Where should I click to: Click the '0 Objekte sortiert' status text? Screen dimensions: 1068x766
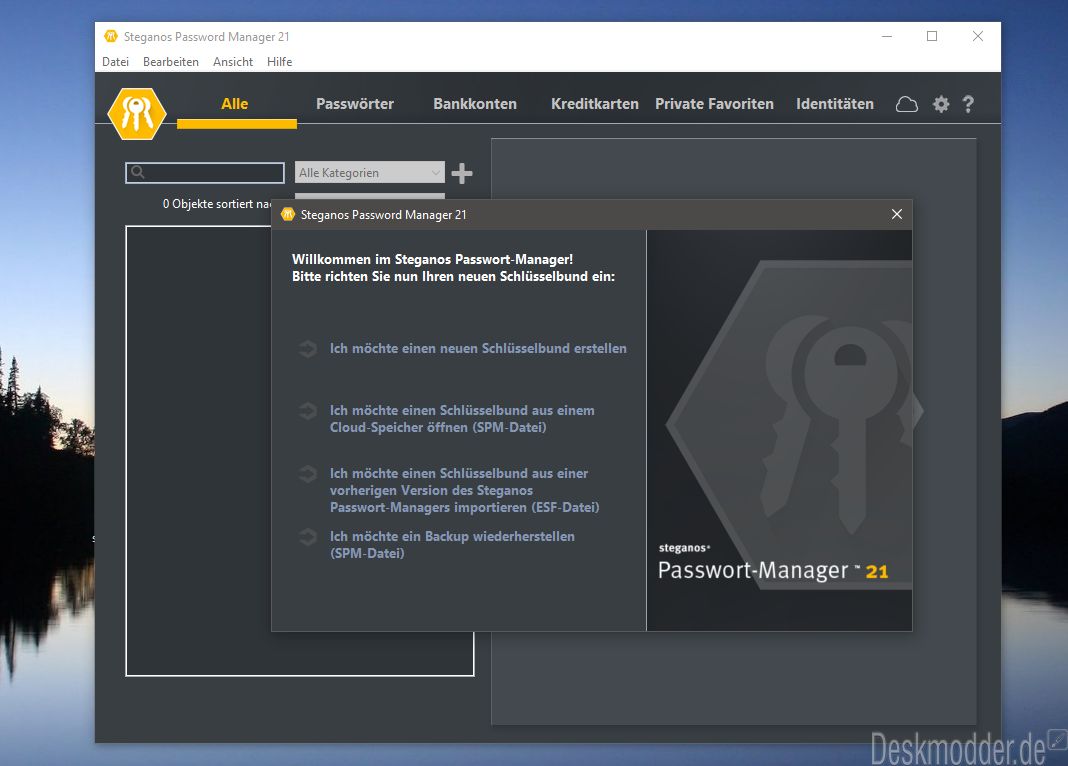point(217,204)
